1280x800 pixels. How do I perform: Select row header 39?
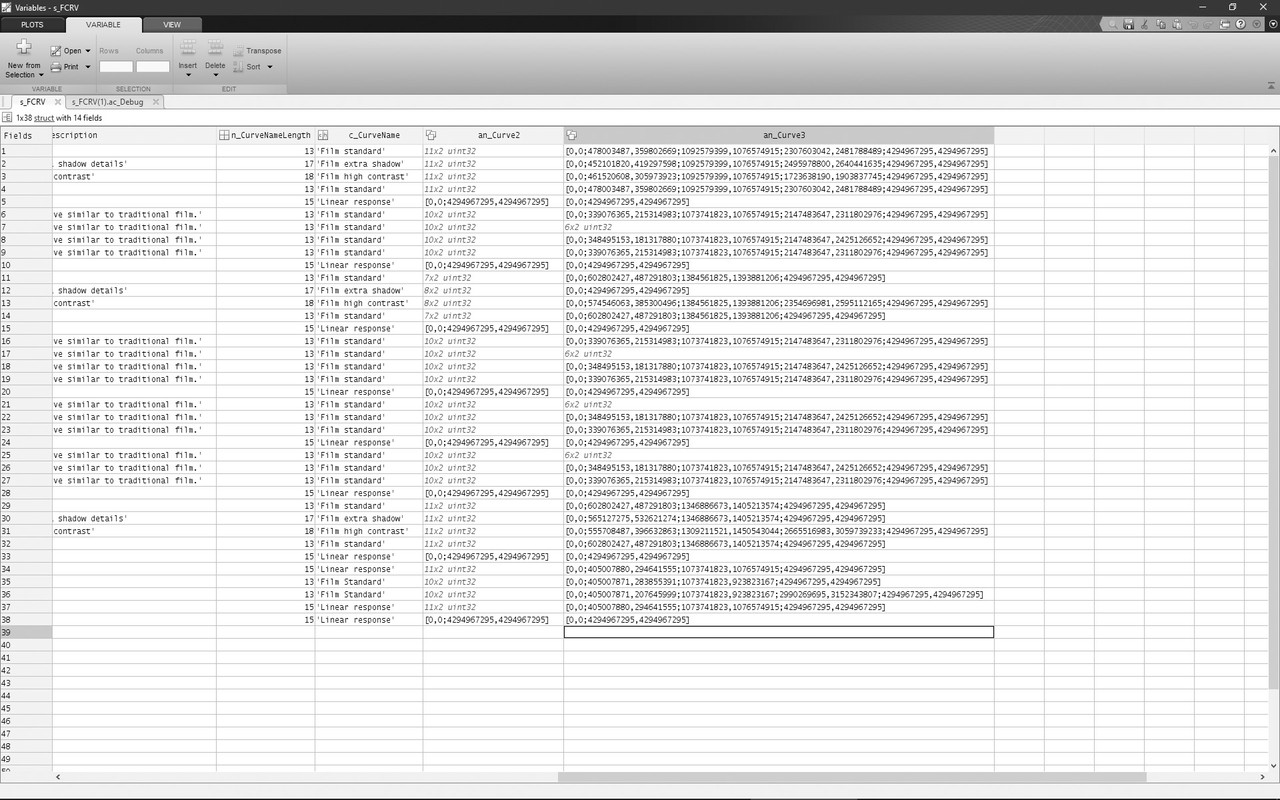(x=26, y=632)
